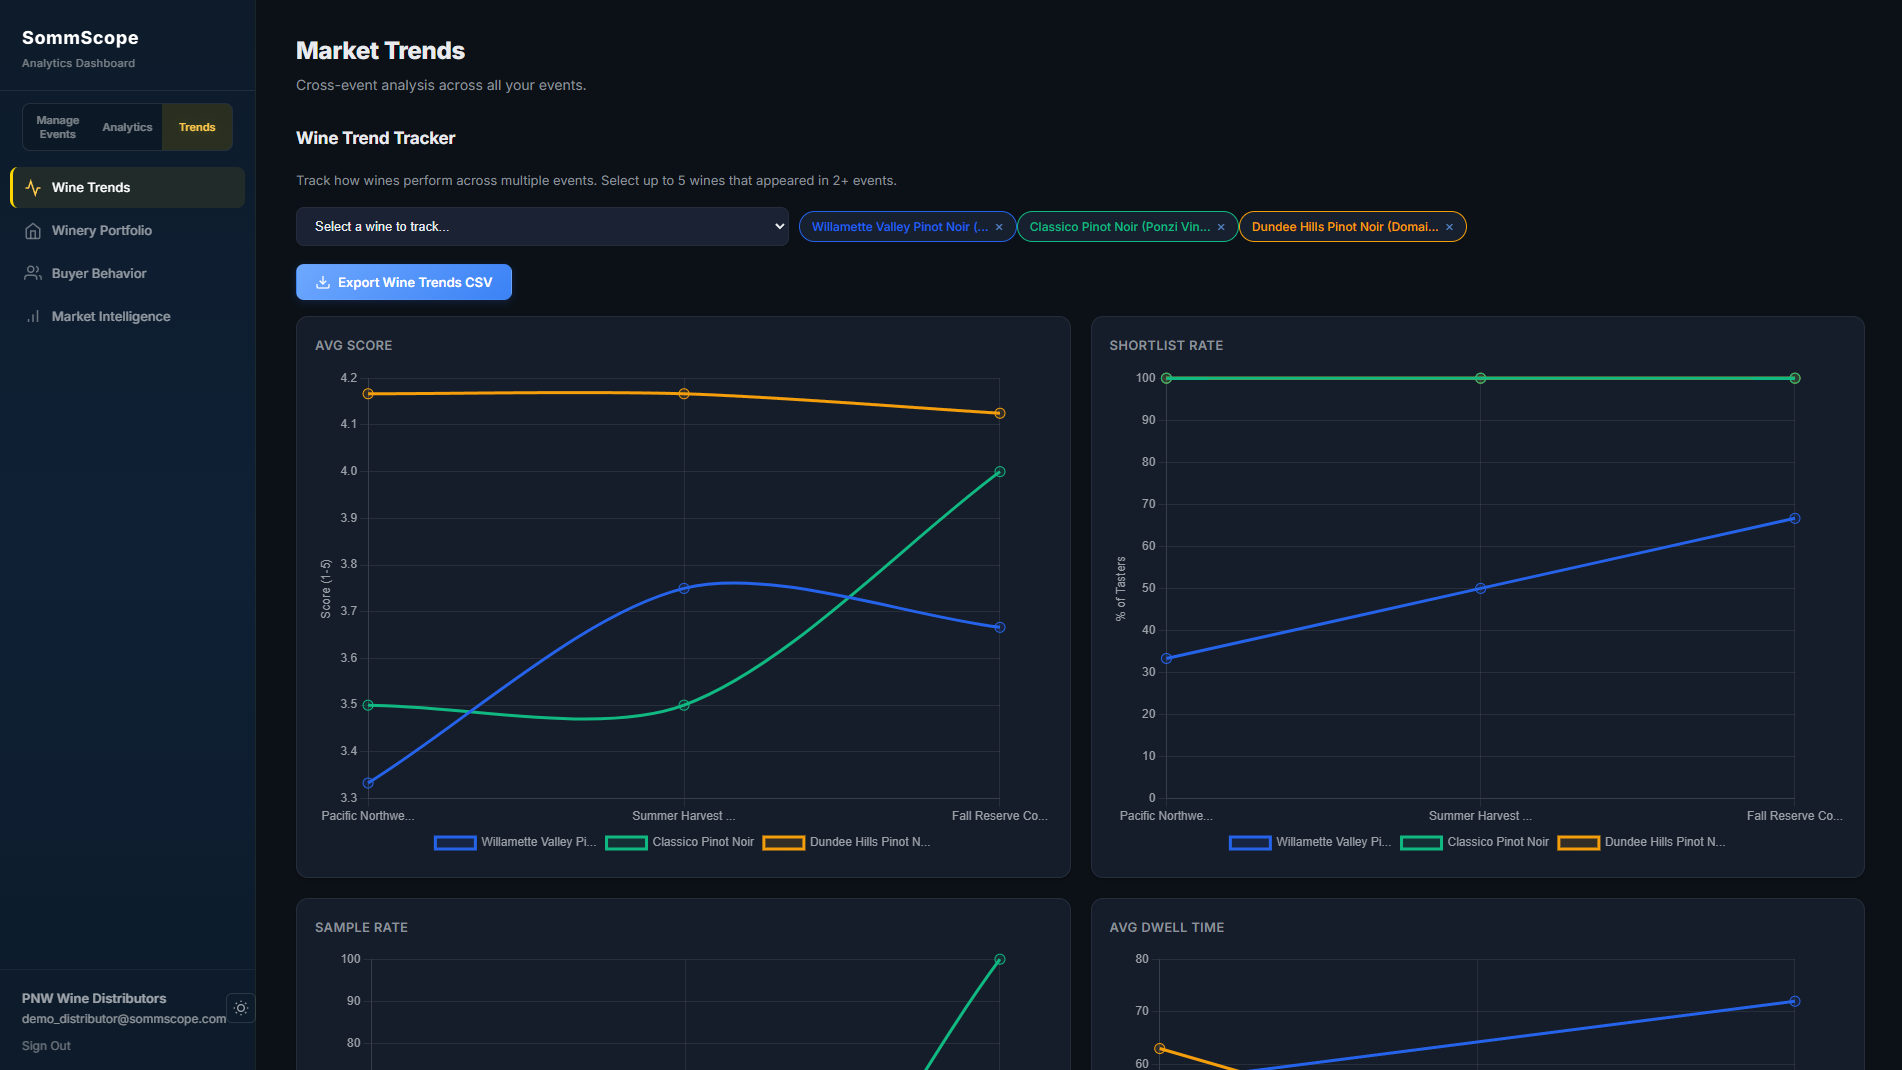
Task: Click the SHORTLIST RATE chart heading
Action: click(1166, 346)
